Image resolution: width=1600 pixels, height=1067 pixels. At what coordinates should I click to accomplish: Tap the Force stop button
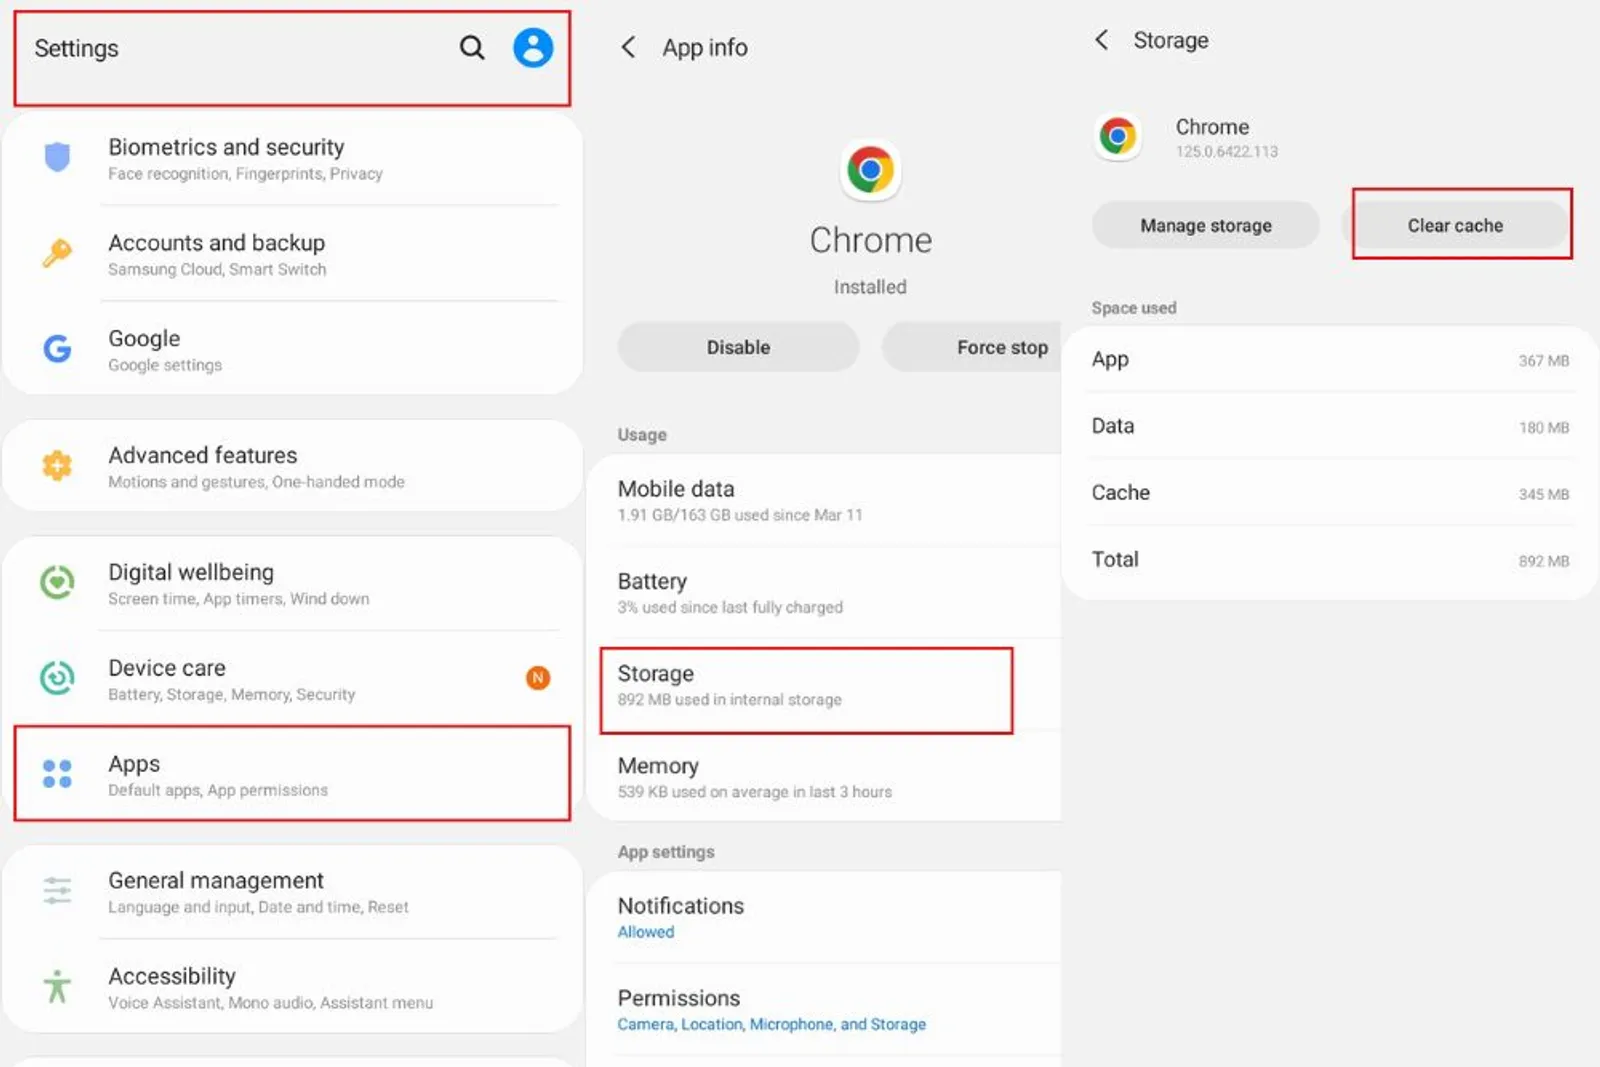[x=971, y=347]
